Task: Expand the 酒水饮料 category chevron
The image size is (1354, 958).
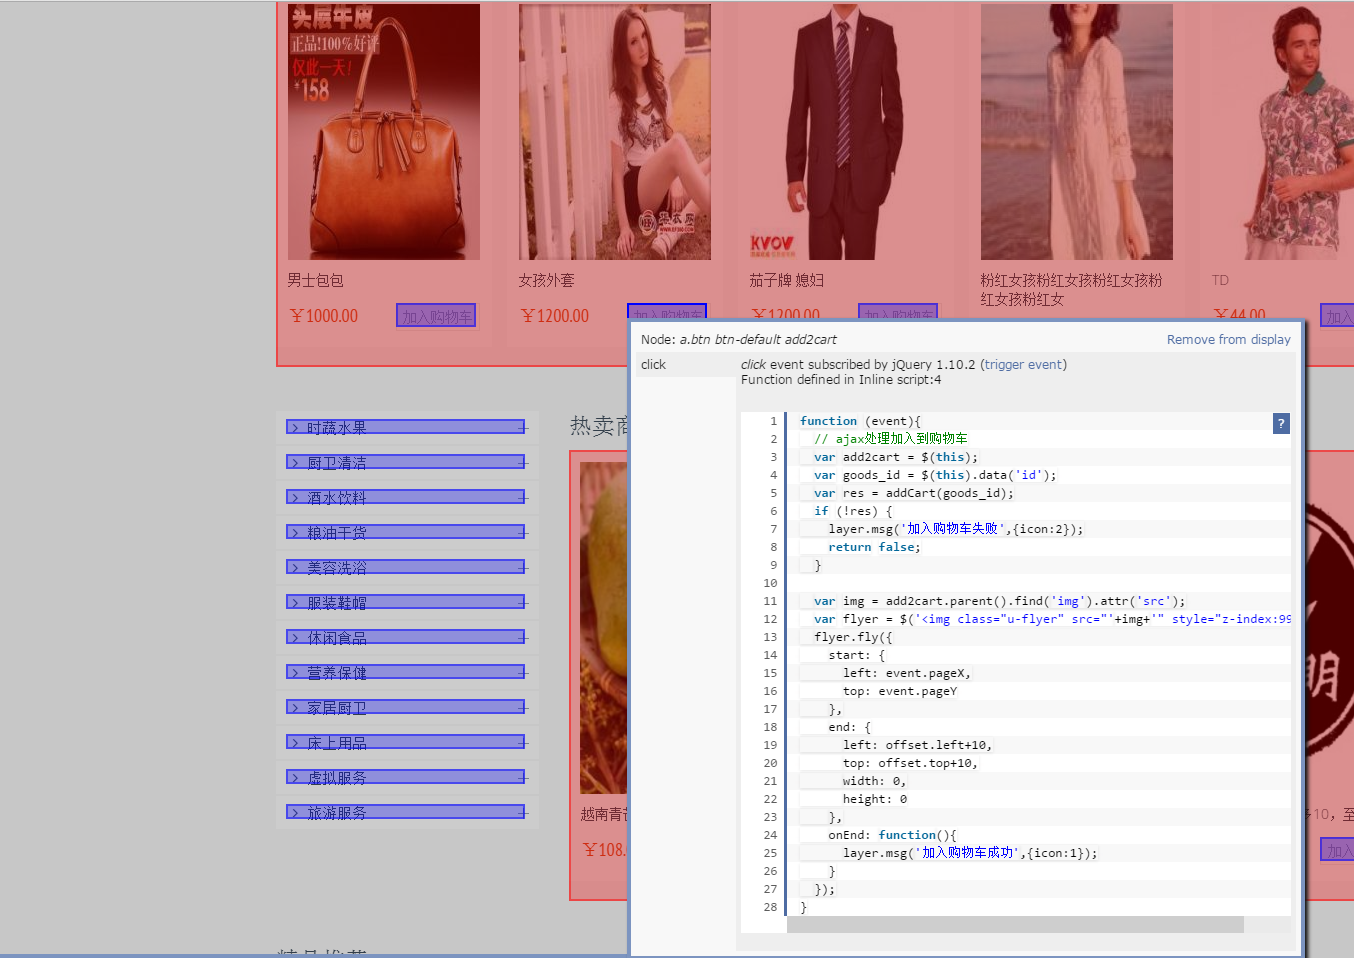Action: pos(294,498)
